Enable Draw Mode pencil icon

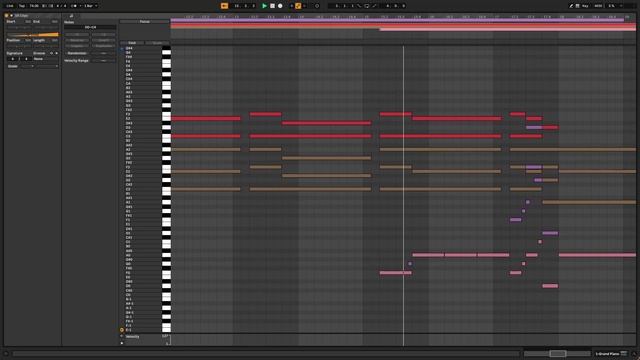[x=571, y=6]
